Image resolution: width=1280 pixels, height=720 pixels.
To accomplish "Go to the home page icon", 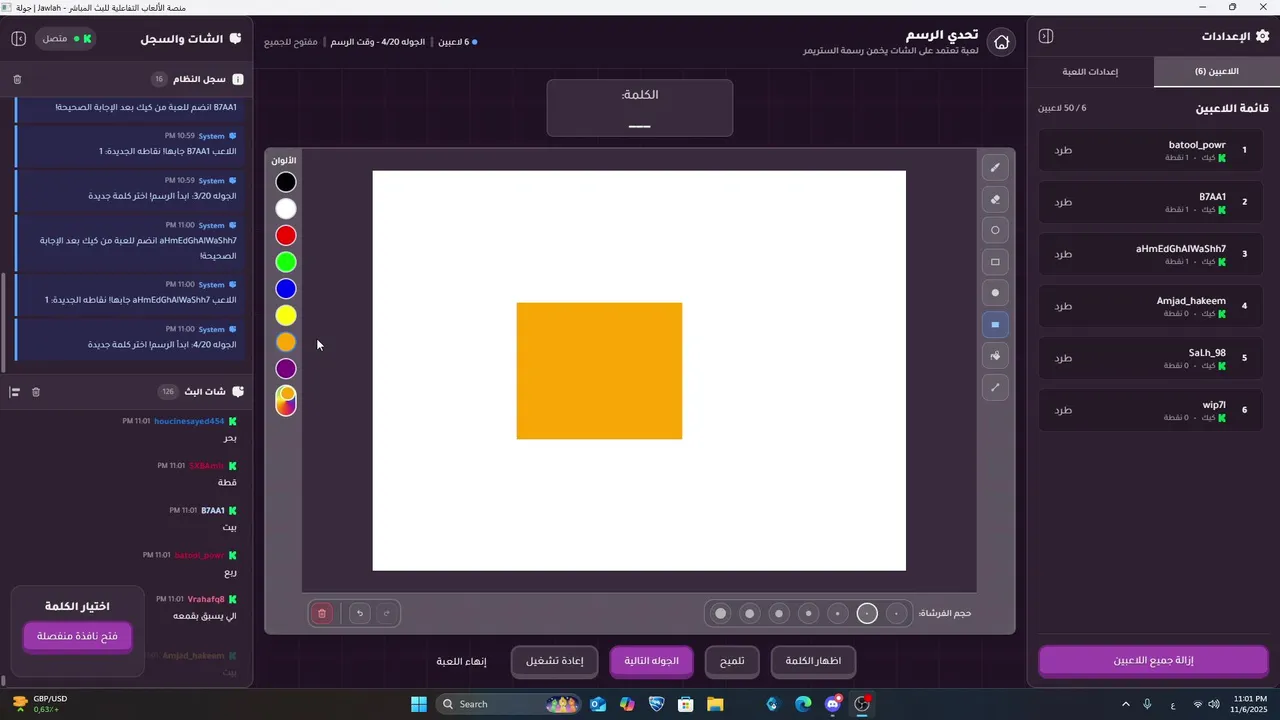I will point(1002,42).
